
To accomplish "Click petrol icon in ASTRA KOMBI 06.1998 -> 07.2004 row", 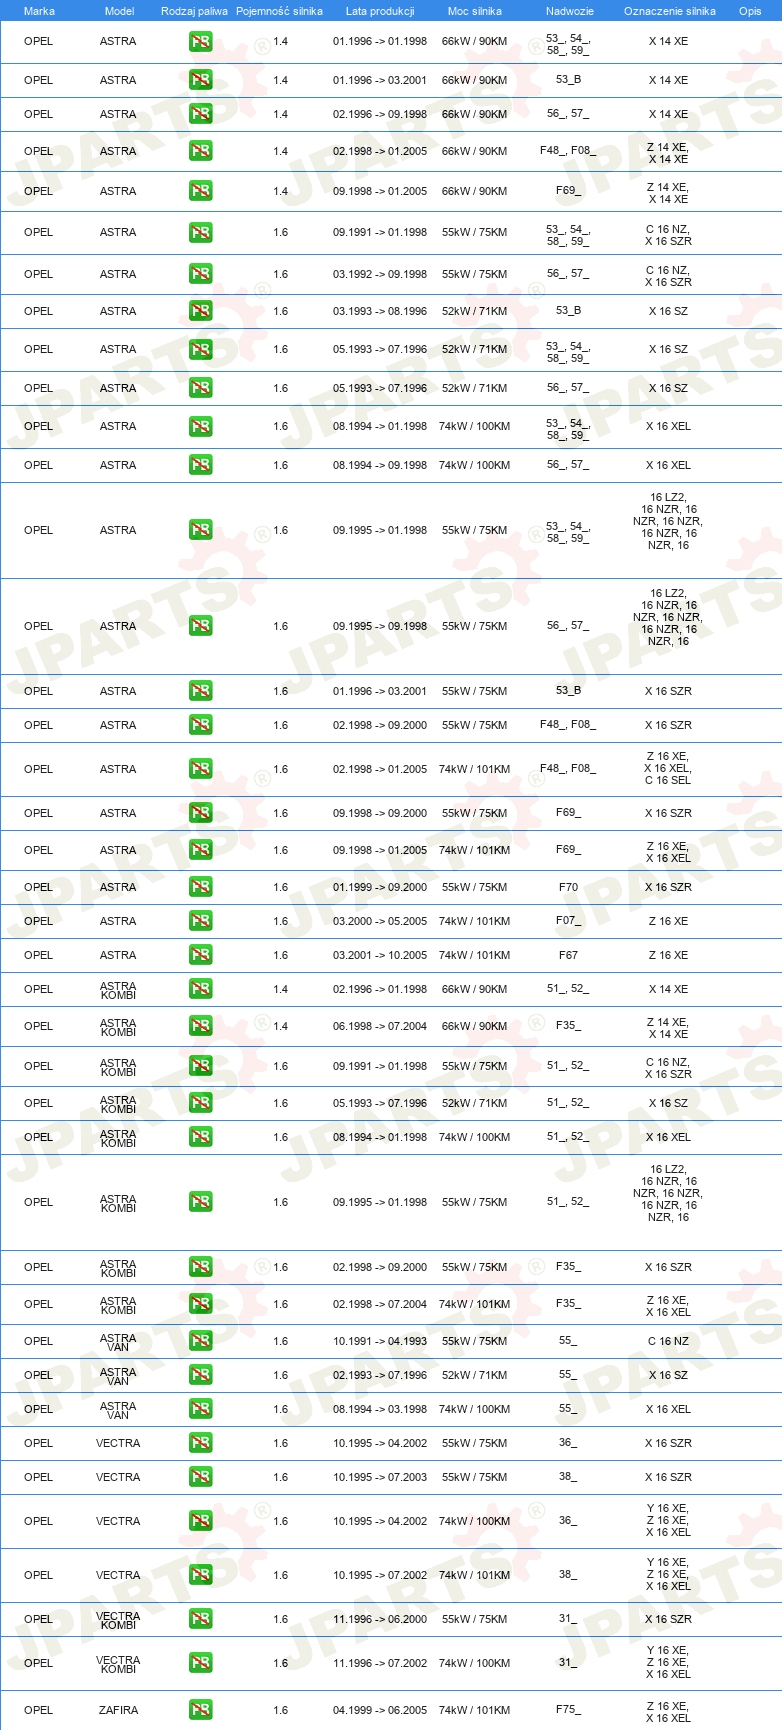I will (201, 1027).
